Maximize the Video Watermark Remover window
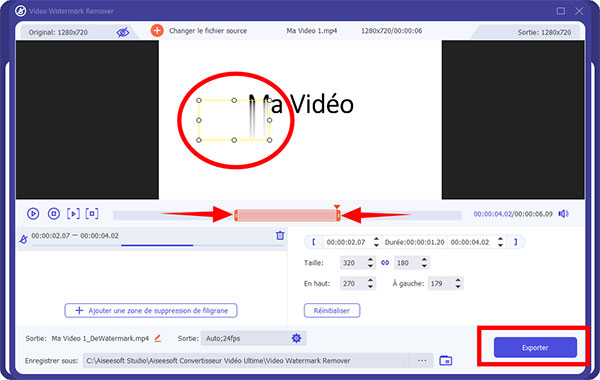600x380 pixels. pos(561,11)
